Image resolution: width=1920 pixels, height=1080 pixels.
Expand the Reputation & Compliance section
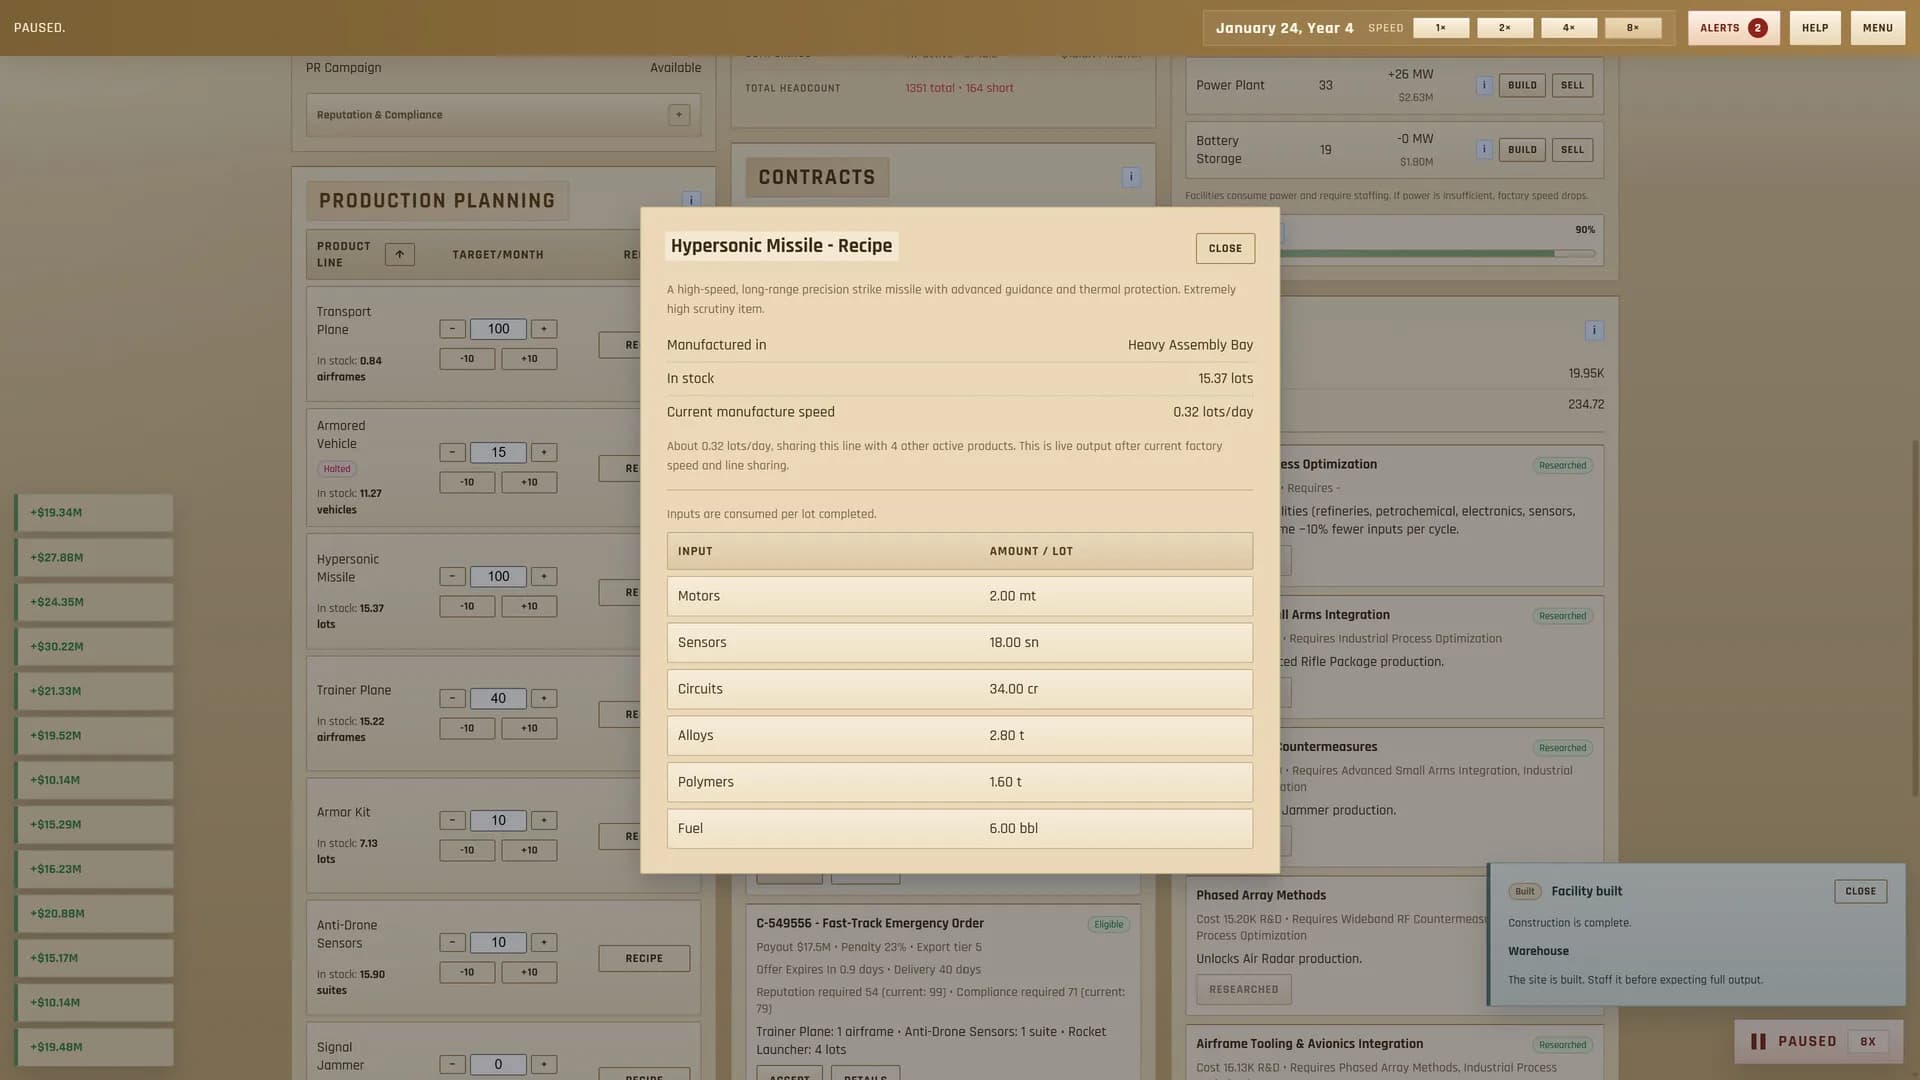(x=679, y=115)
